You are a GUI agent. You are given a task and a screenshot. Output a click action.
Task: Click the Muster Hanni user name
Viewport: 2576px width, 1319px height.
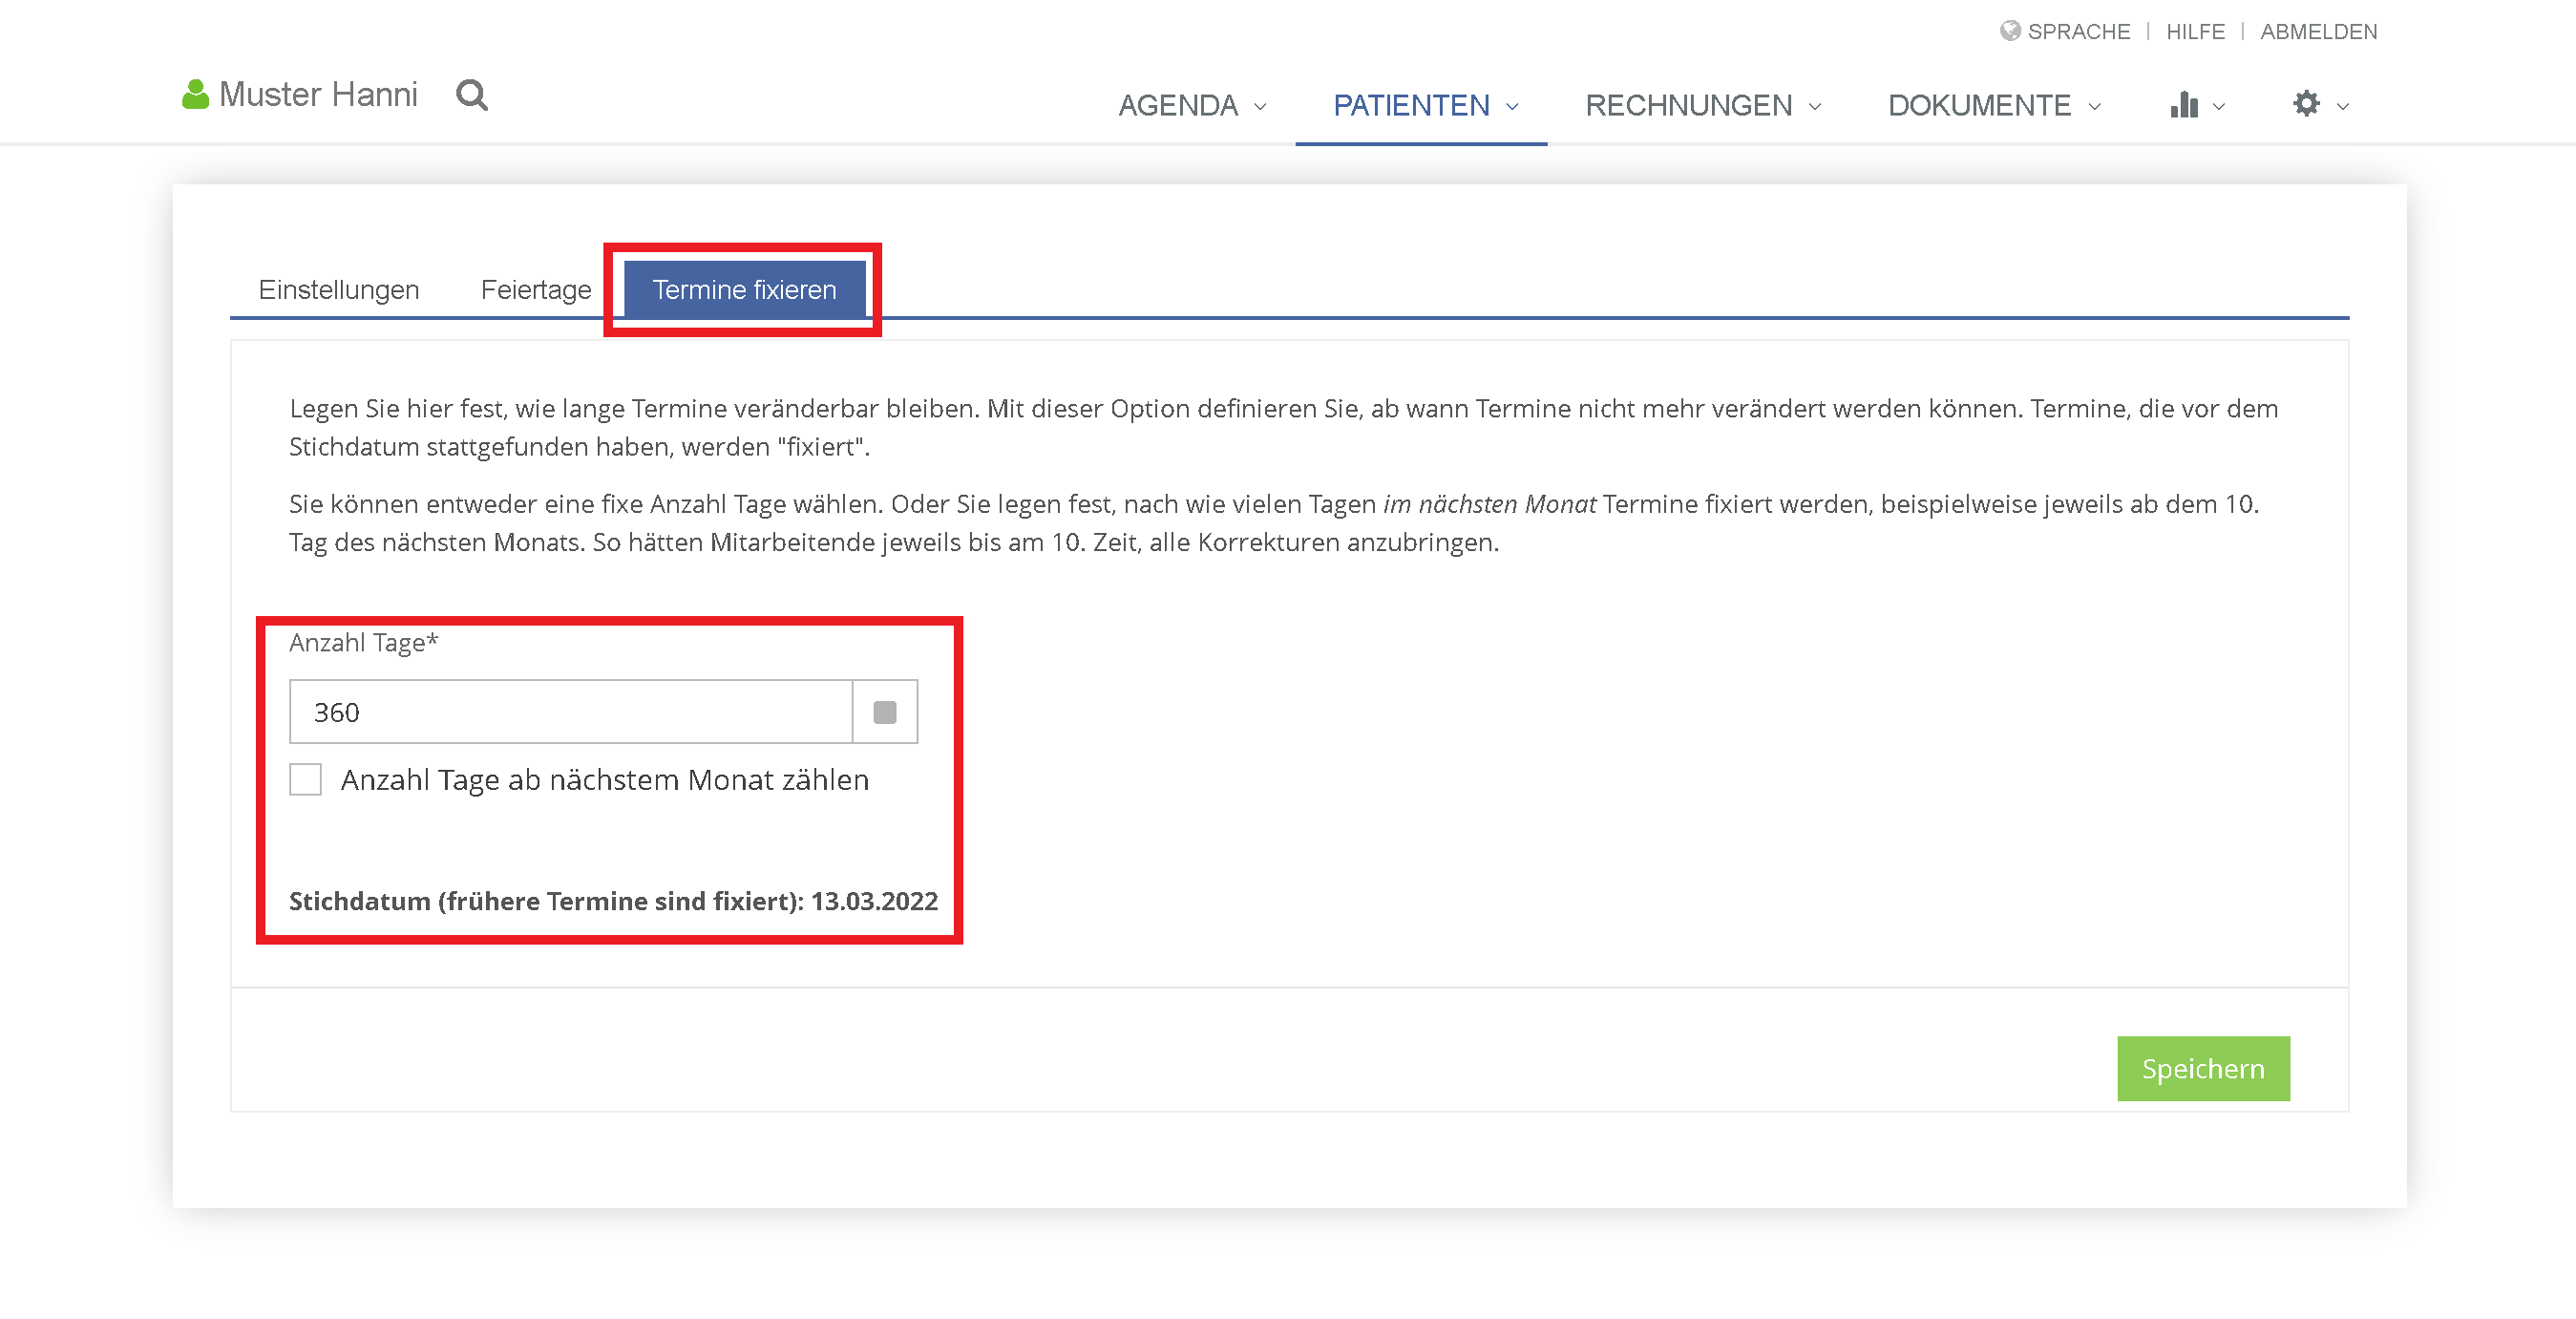point(318,94)
